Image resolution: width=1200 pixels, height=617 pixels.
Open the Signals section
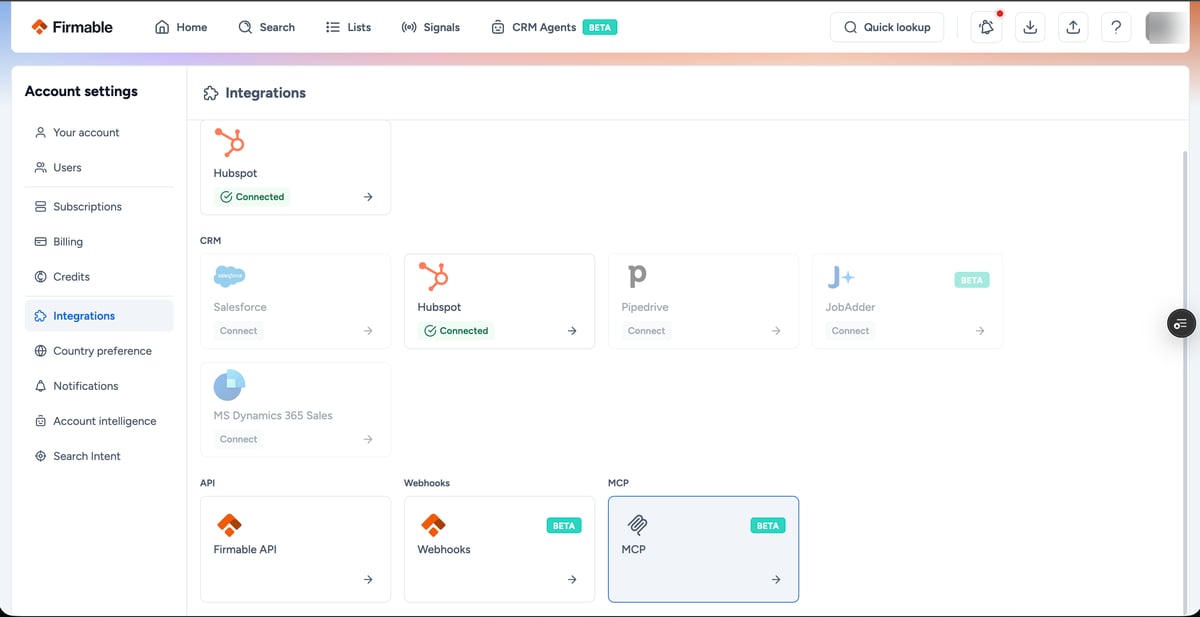430,27
